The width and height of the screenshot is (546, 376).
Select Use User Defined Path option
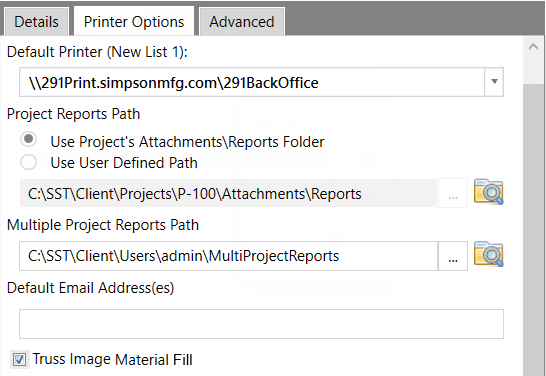pyautogui.click(x=29, y=162)
